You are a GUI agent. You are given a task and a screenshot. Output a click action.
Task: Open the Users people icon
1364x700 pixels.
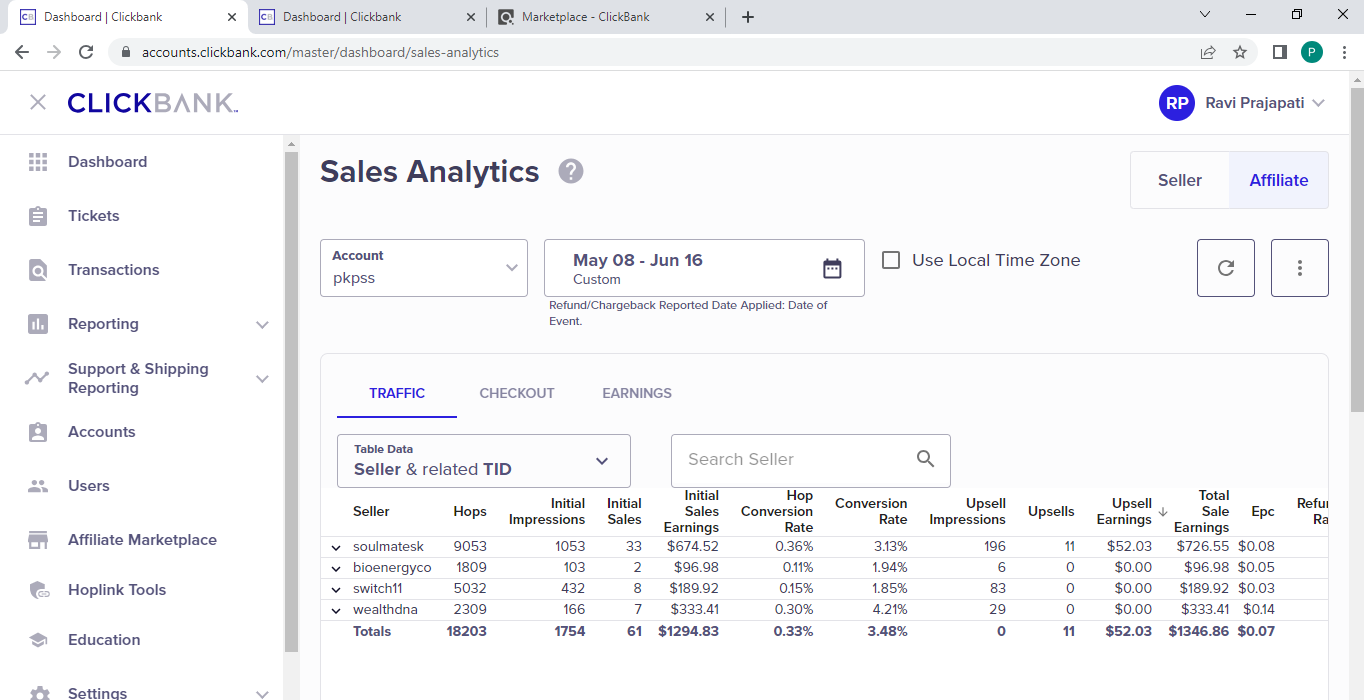pos(38,486)
